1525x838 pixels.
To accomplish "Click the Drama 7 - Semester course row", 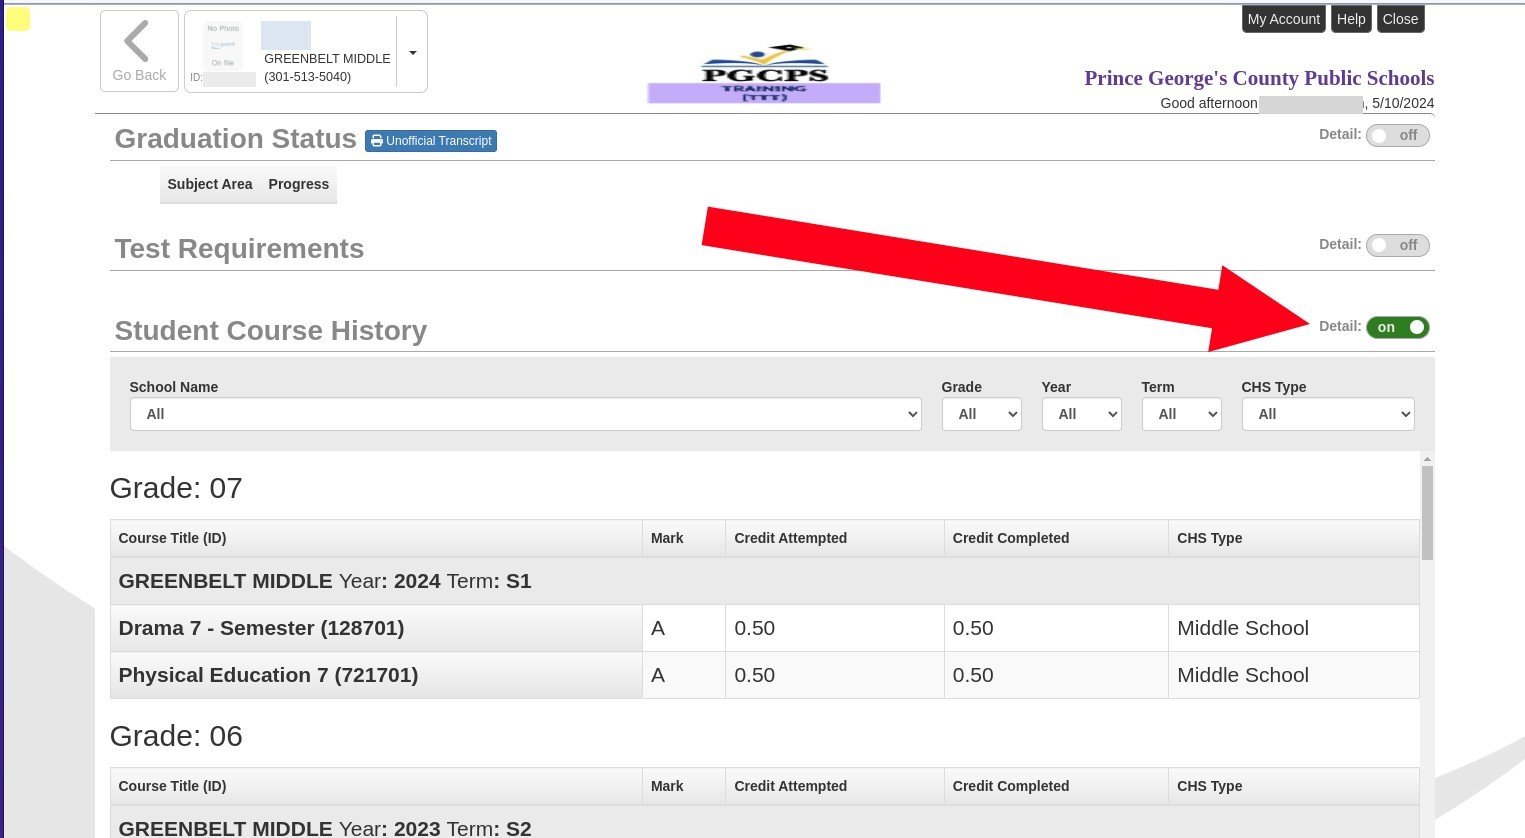I will click(x=262, y=628).
